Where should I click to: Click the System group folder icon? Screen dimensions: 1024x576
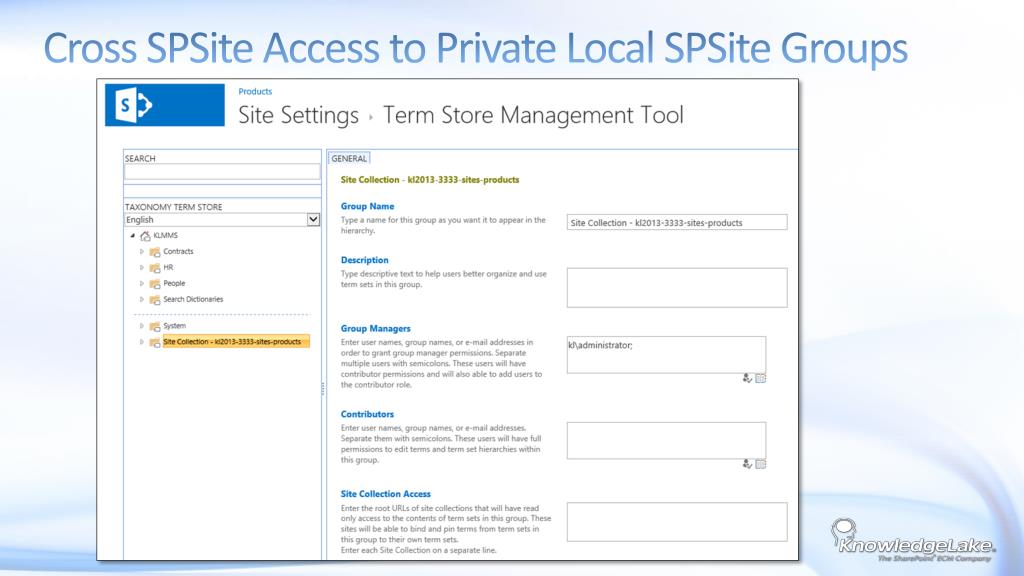tap(155, 327)
